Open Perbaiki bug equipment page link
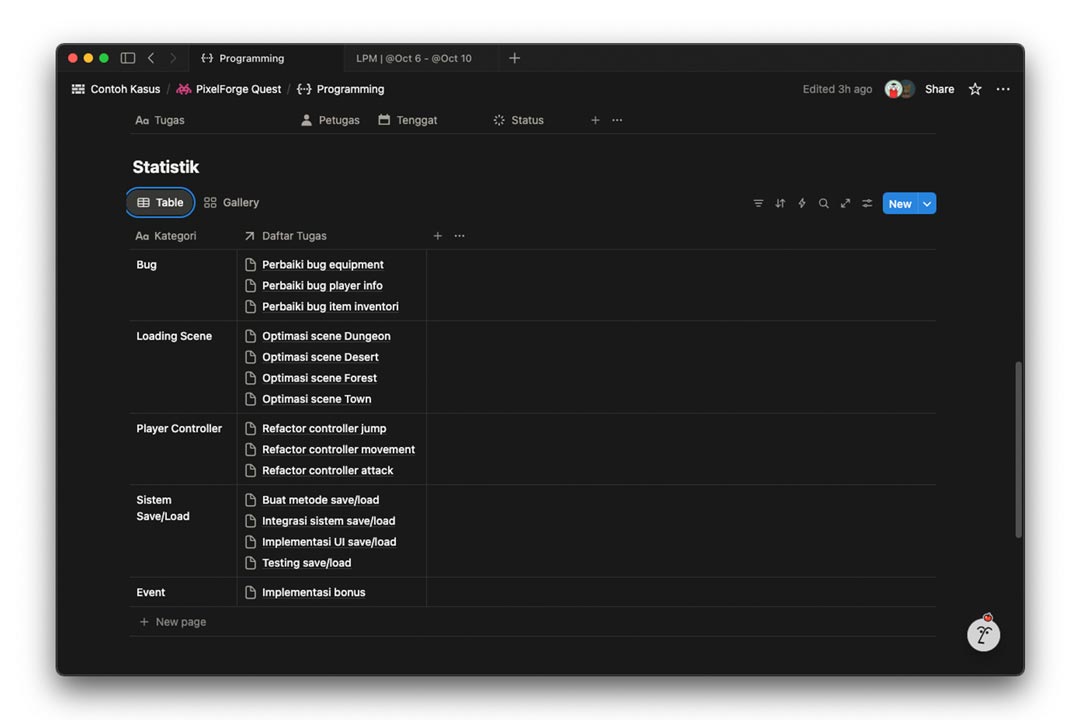This screenshot has height=720, width=1080. point(322,265)
